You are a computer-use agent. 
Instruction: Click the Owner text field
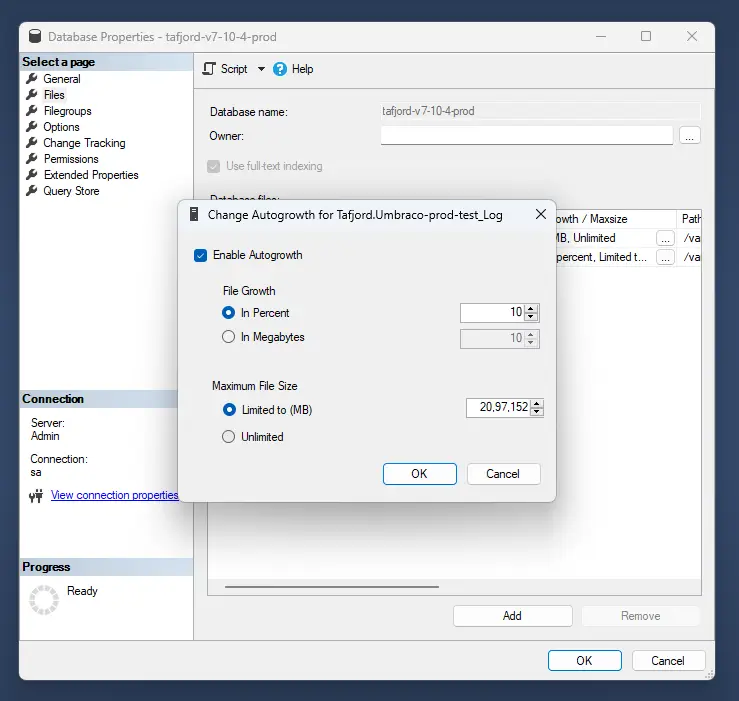[526, 135]
